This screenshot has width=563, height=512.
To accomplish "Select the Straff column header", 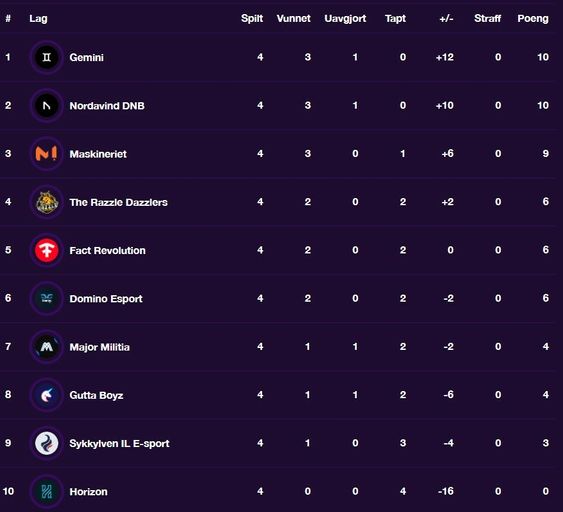I will (x=487, y=18).
